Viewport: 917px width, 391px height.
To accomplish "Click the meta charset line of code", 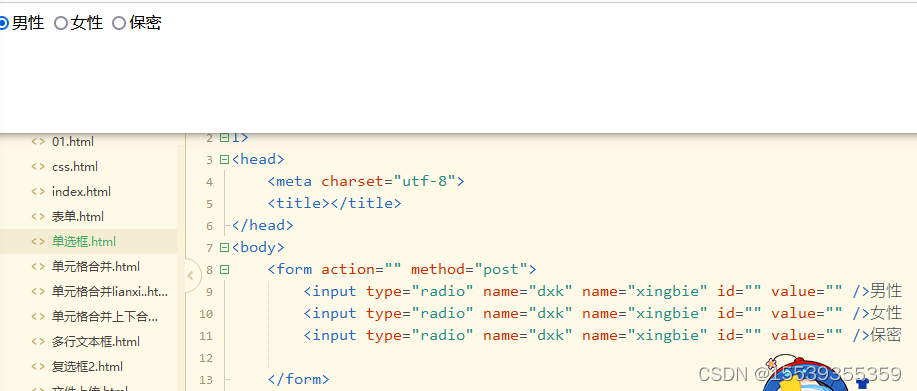I will coord(366,181).
